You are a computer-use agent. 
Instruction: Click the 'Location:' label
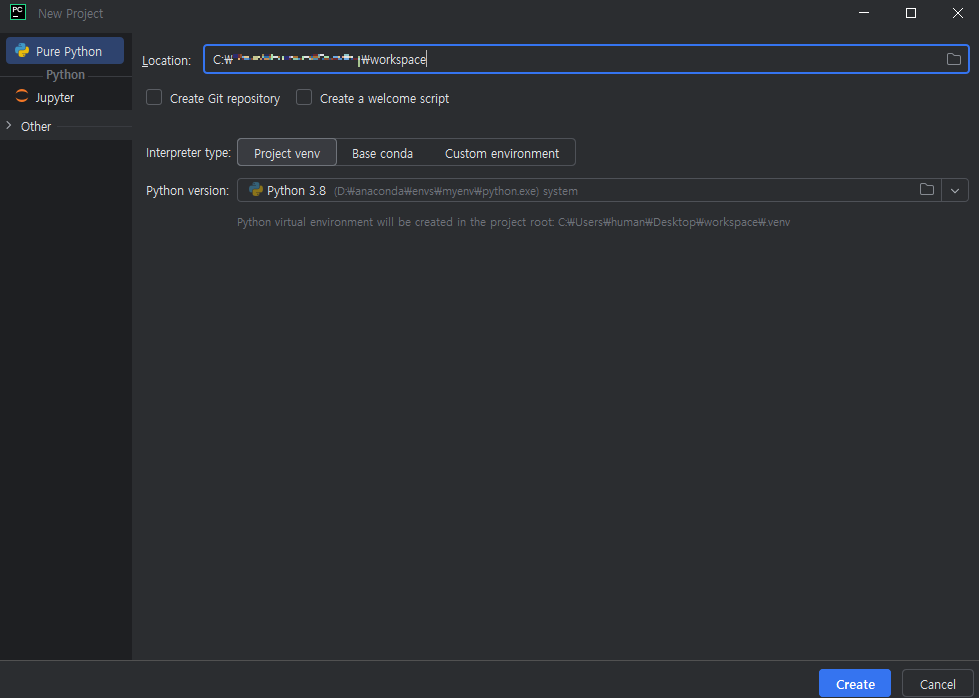point(166,61)
